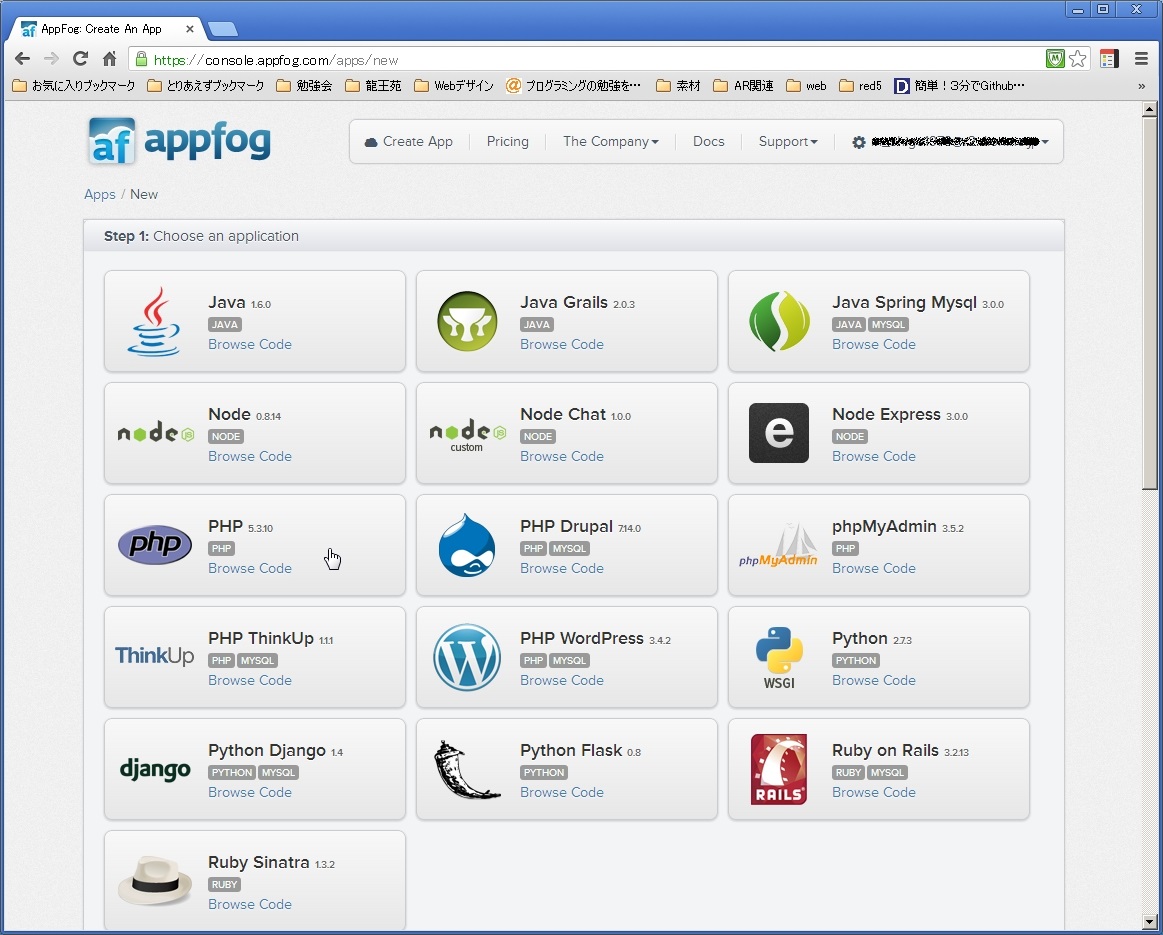
Task: Open the browser home page icon
Action: coord(109,59)
